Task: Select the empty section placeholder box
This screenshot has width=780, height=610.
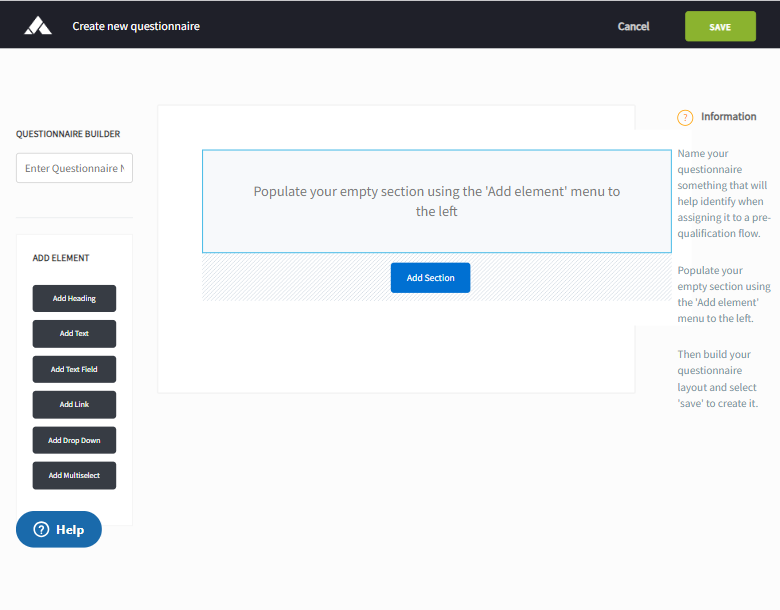Action: click(x=437, y=201)
